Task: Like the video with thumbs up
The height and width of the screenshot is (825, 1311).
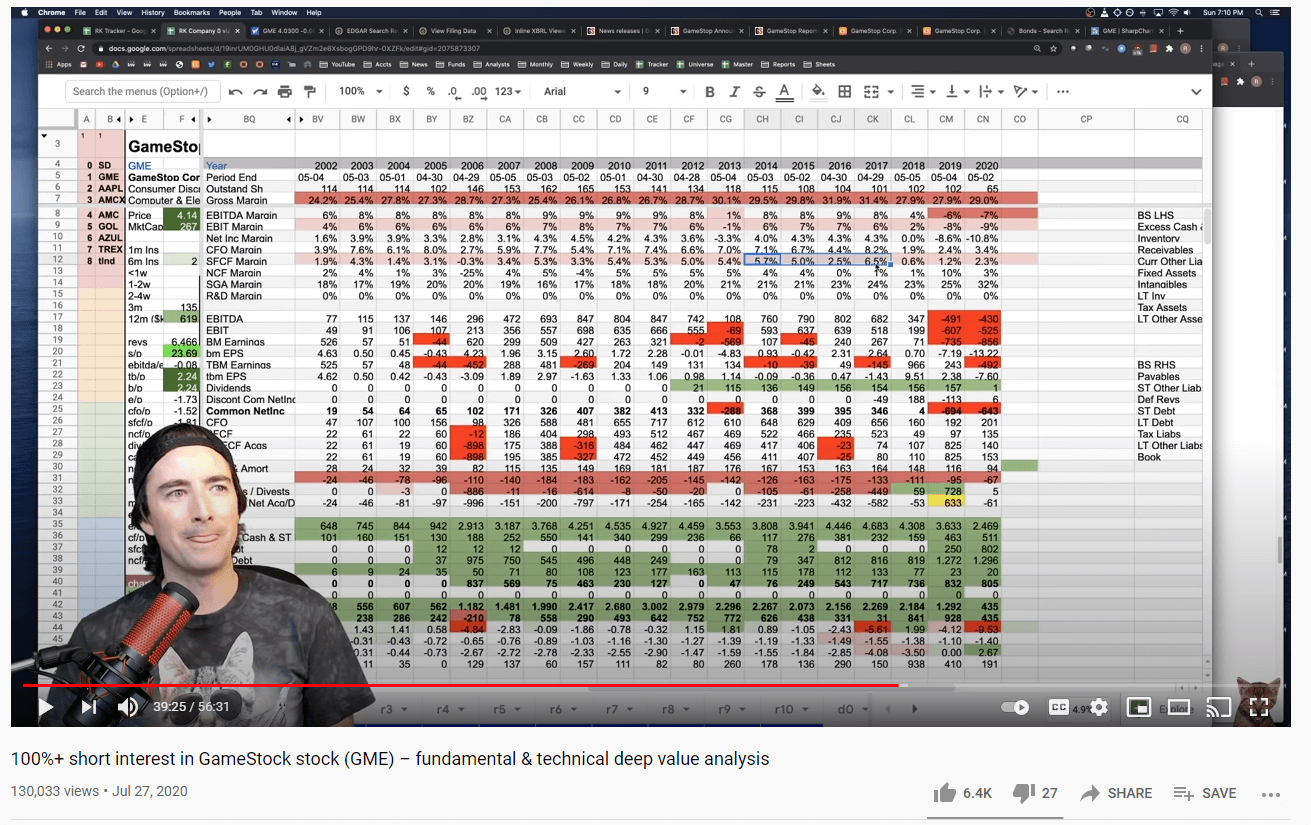Action: point(945,793)
